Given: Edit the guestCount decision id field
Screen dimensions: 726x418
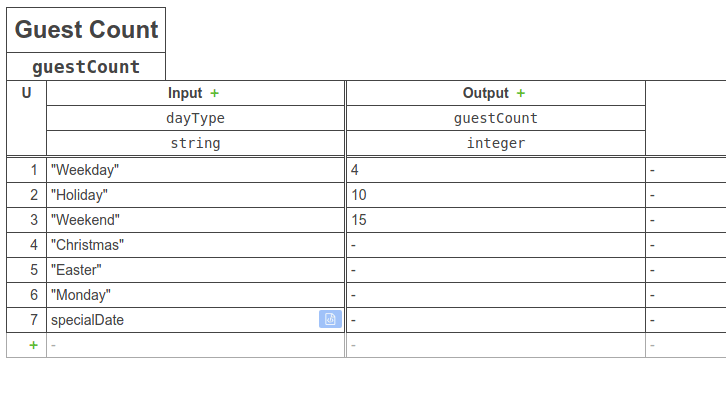Looking at the screenshot, I should pos(86,67).
